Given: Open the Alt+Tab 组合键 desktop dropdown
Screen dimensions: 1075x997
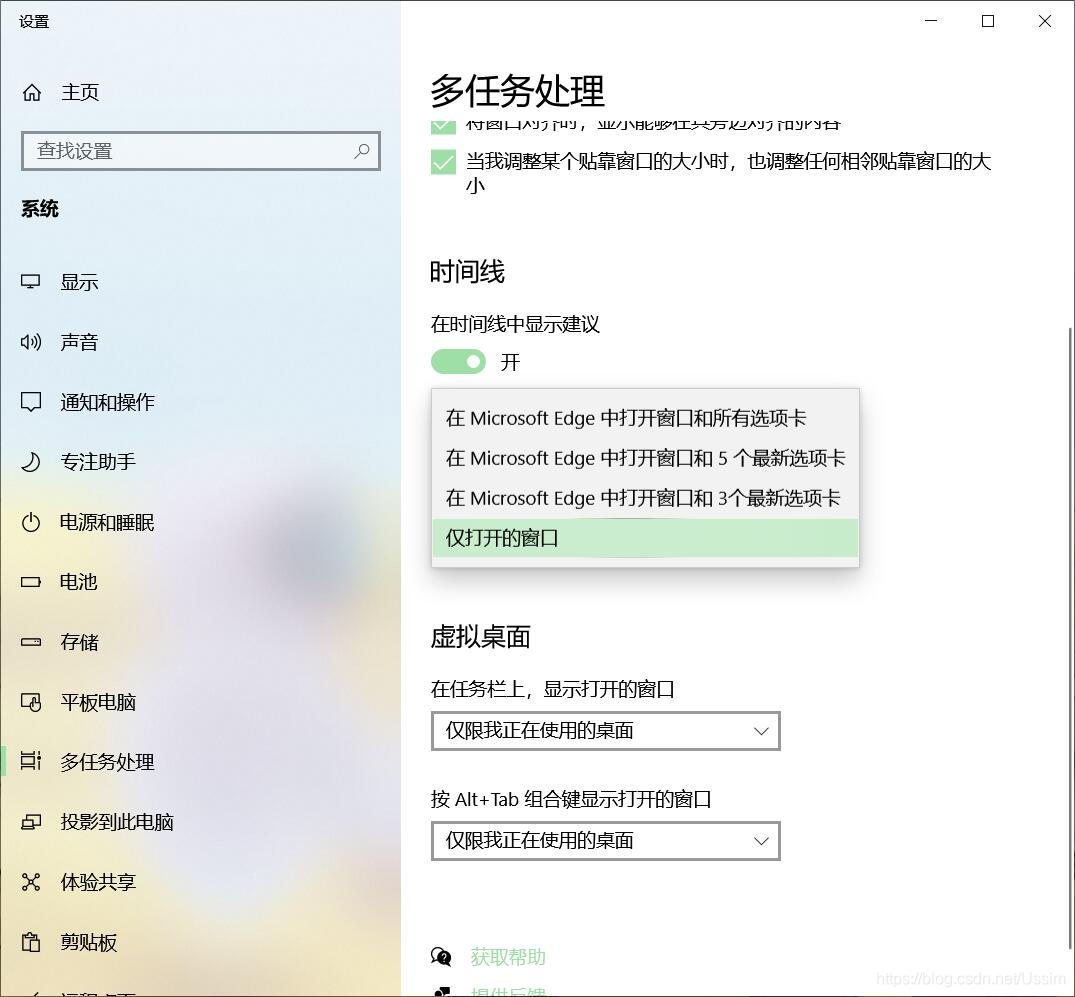Looking at the screenshot, I should (605, 841).
